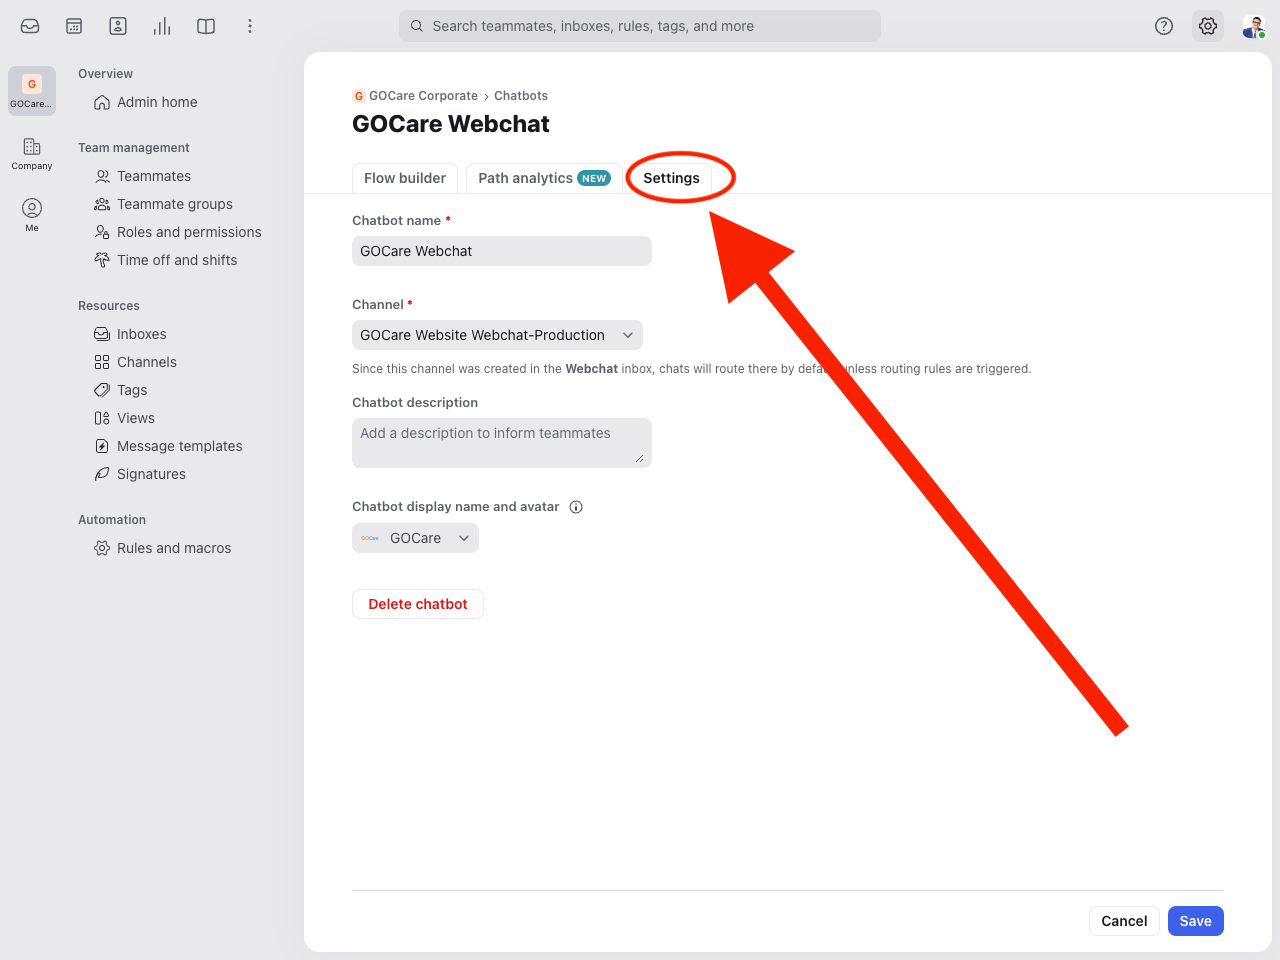Open the contacts icon in top bar
Image resolution: width=1280 pixels, height=960 pixels.
[118, 26]
